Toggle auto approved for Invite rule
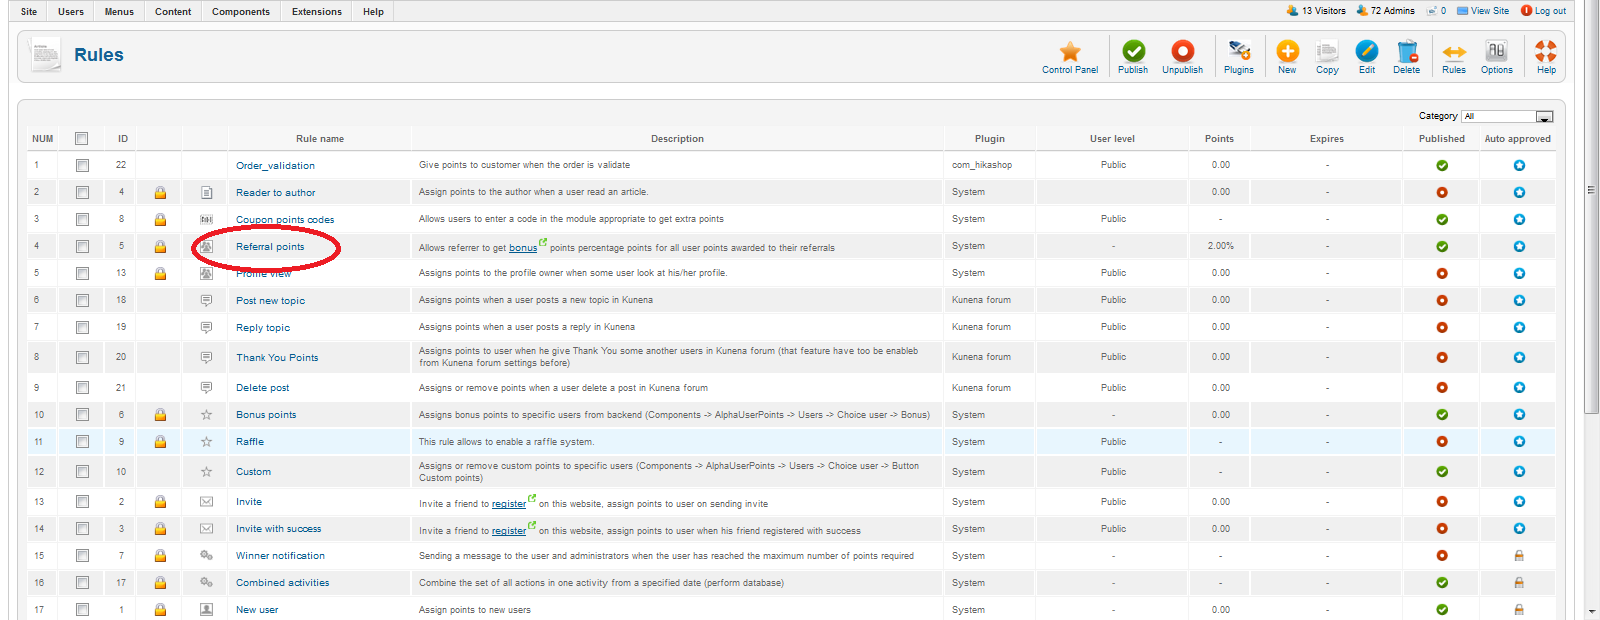Image resolution: width=1600 pixels, height=620 pixels. pyautogui.click(x=1519, y=501)
